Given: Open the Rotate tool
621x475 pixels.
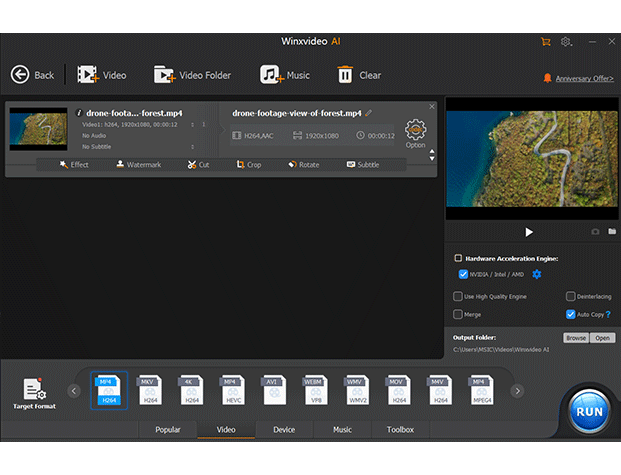Looking at the screenshot, I should pyautogui.click(x=303, y=164).
